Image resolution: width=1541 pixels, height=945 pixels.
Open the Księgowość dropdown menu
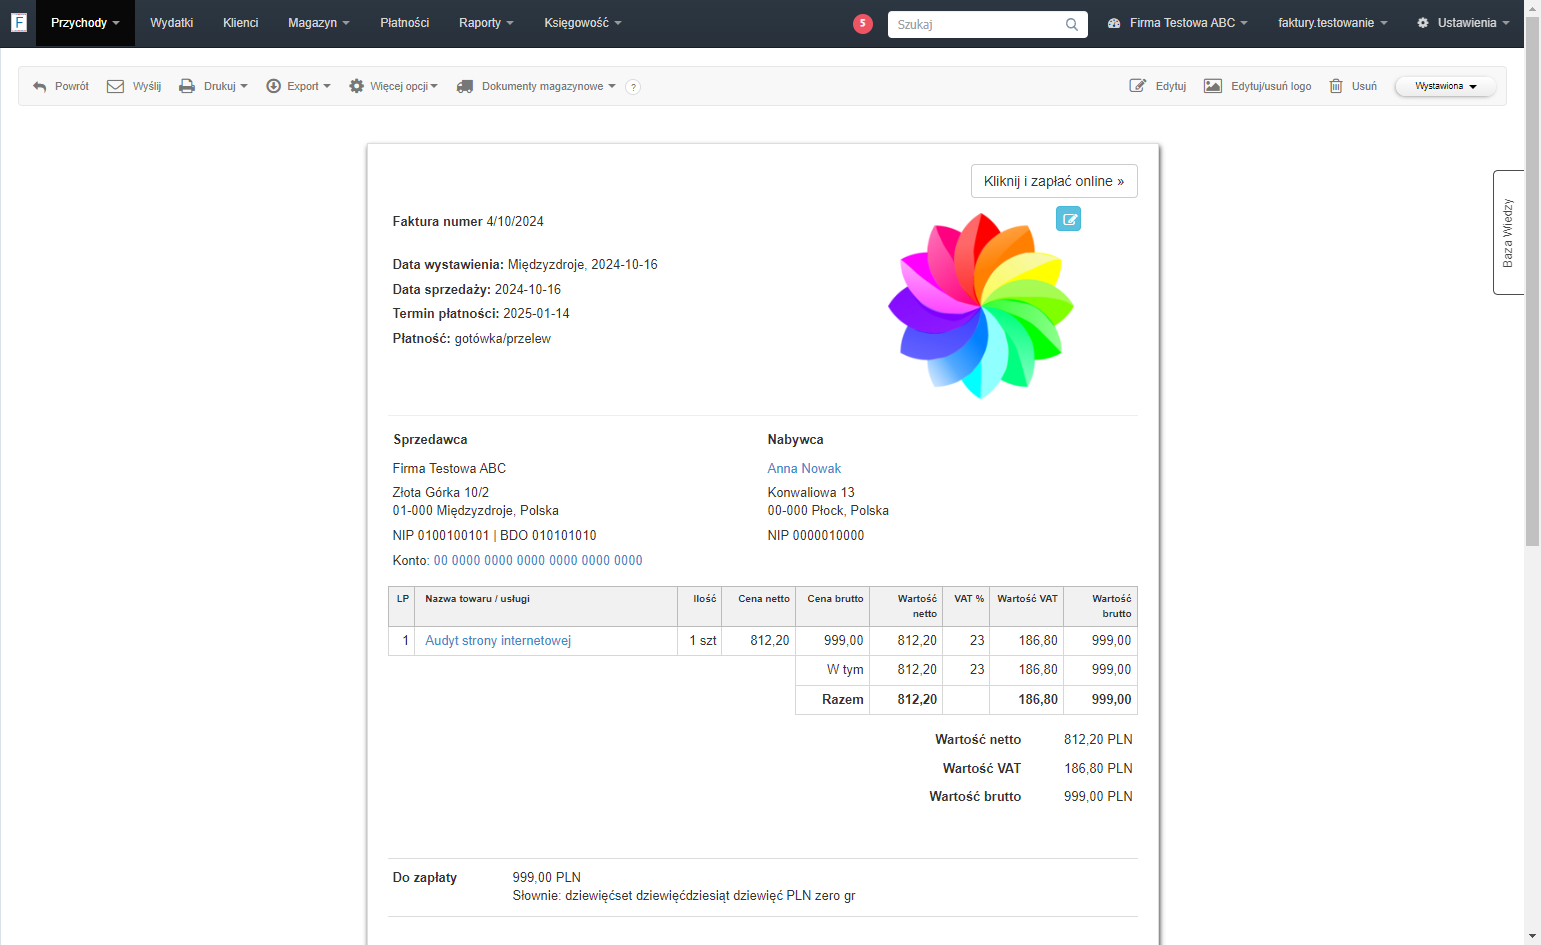tap(583, 23)
